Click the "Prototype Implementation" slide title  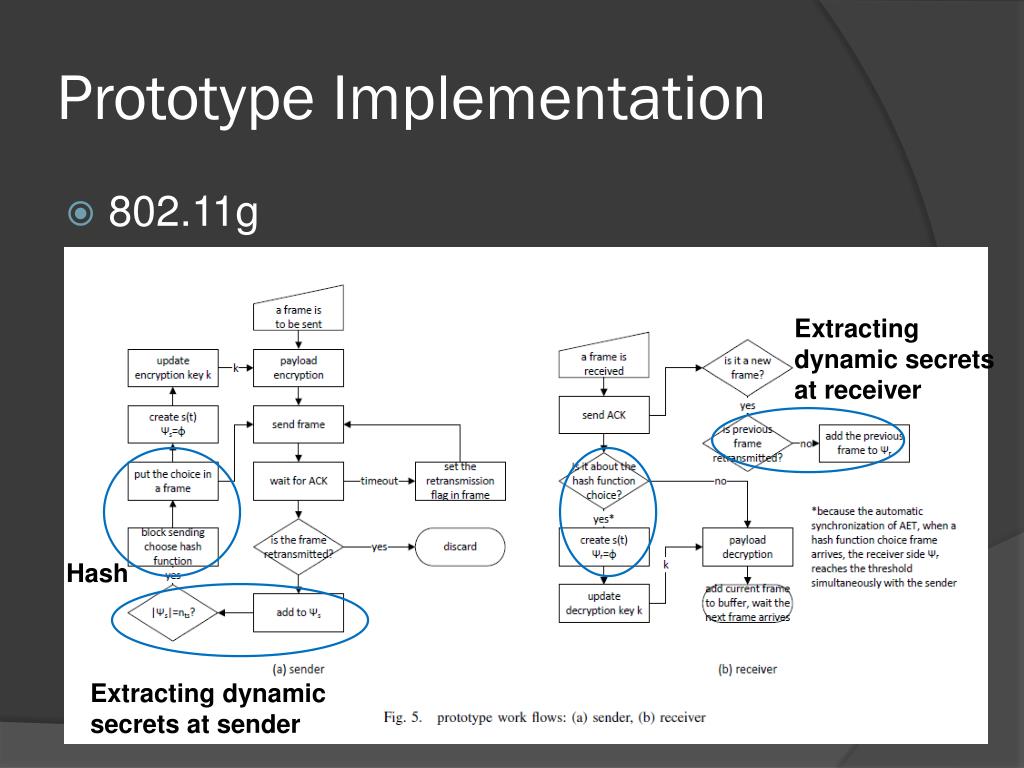[411, 99]
